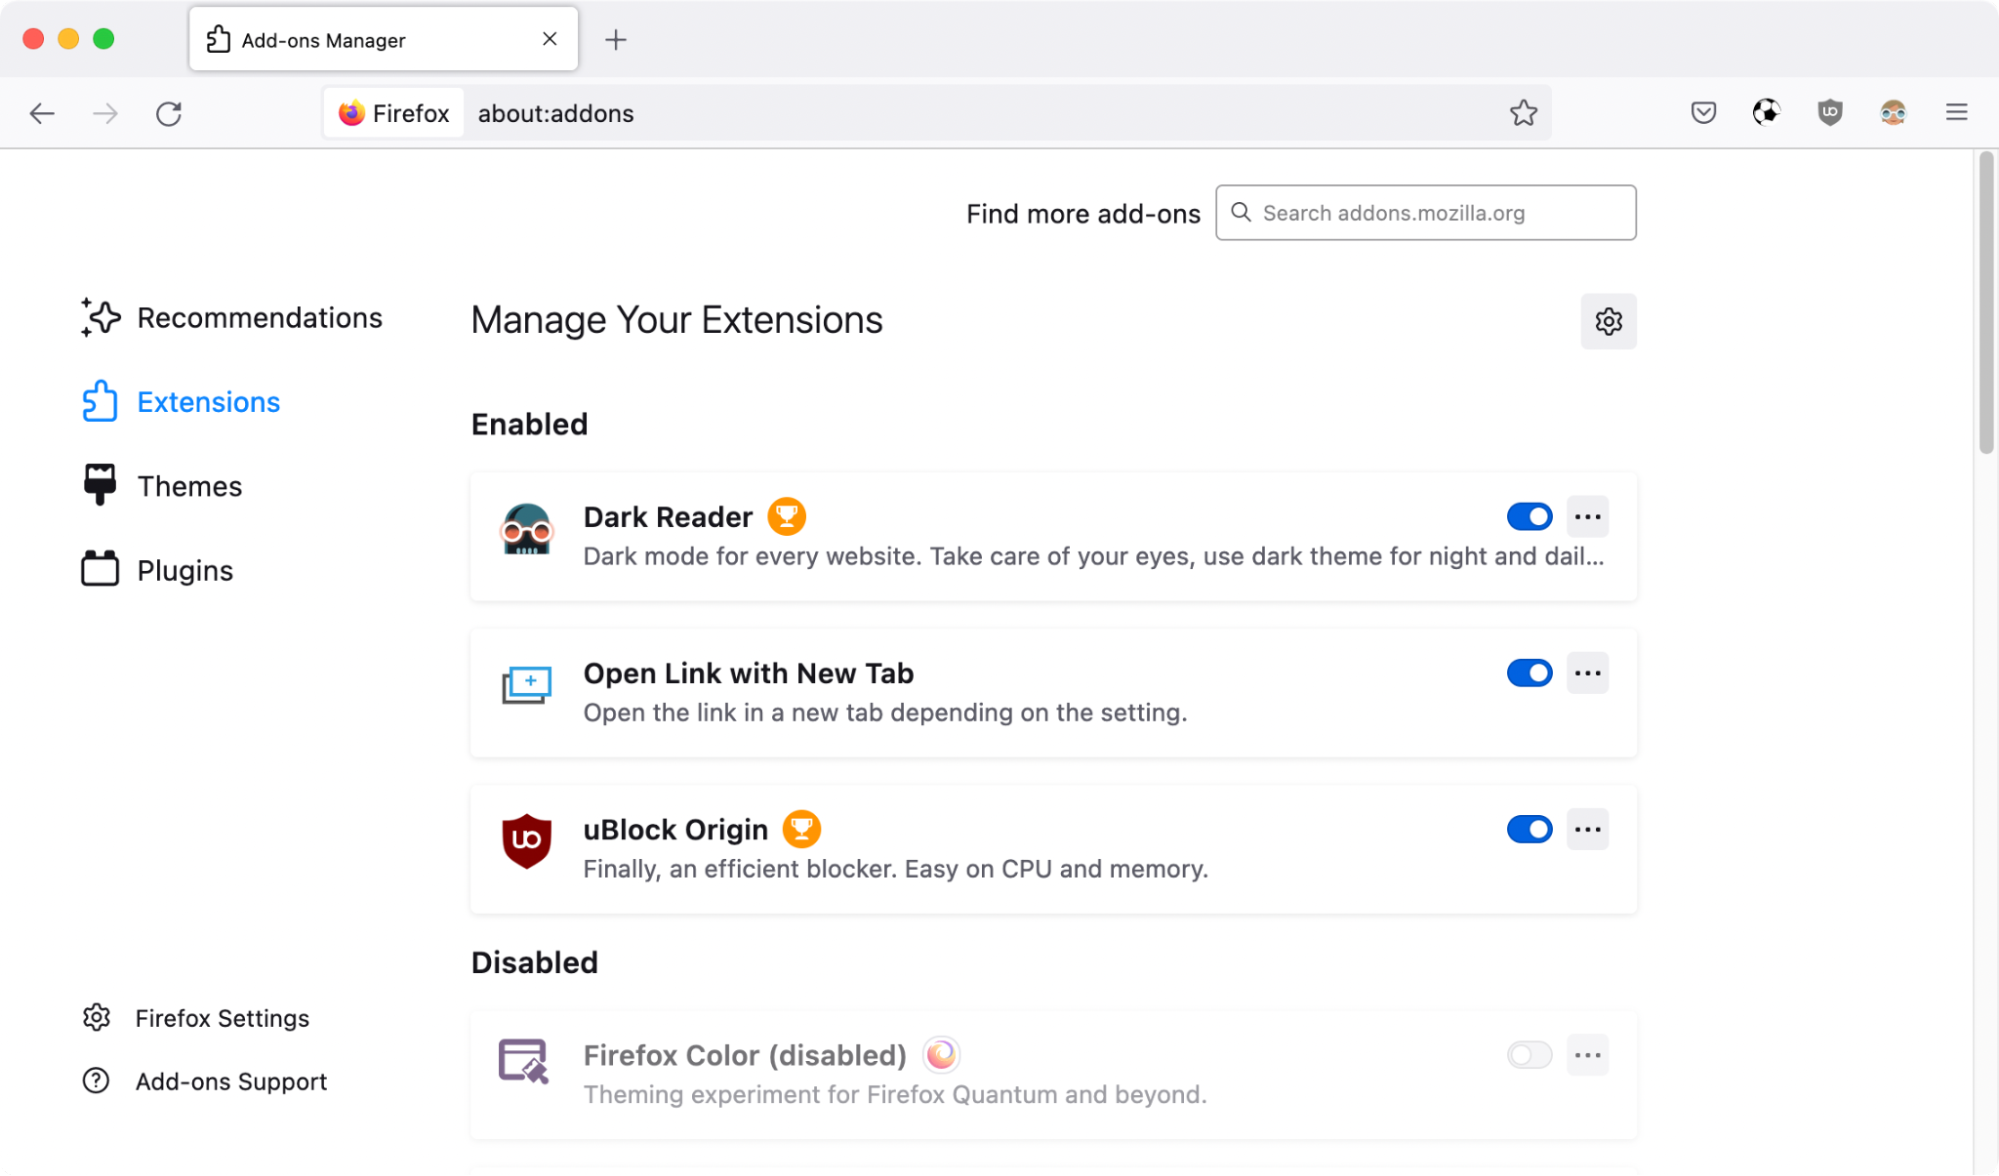Open more options for uBlock Origin
The image size is (1999, 1176).
coord(1587,829)
